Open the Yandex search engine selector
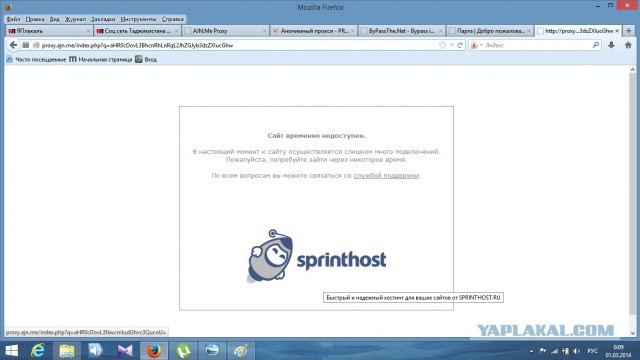 (x=476, y=45)
